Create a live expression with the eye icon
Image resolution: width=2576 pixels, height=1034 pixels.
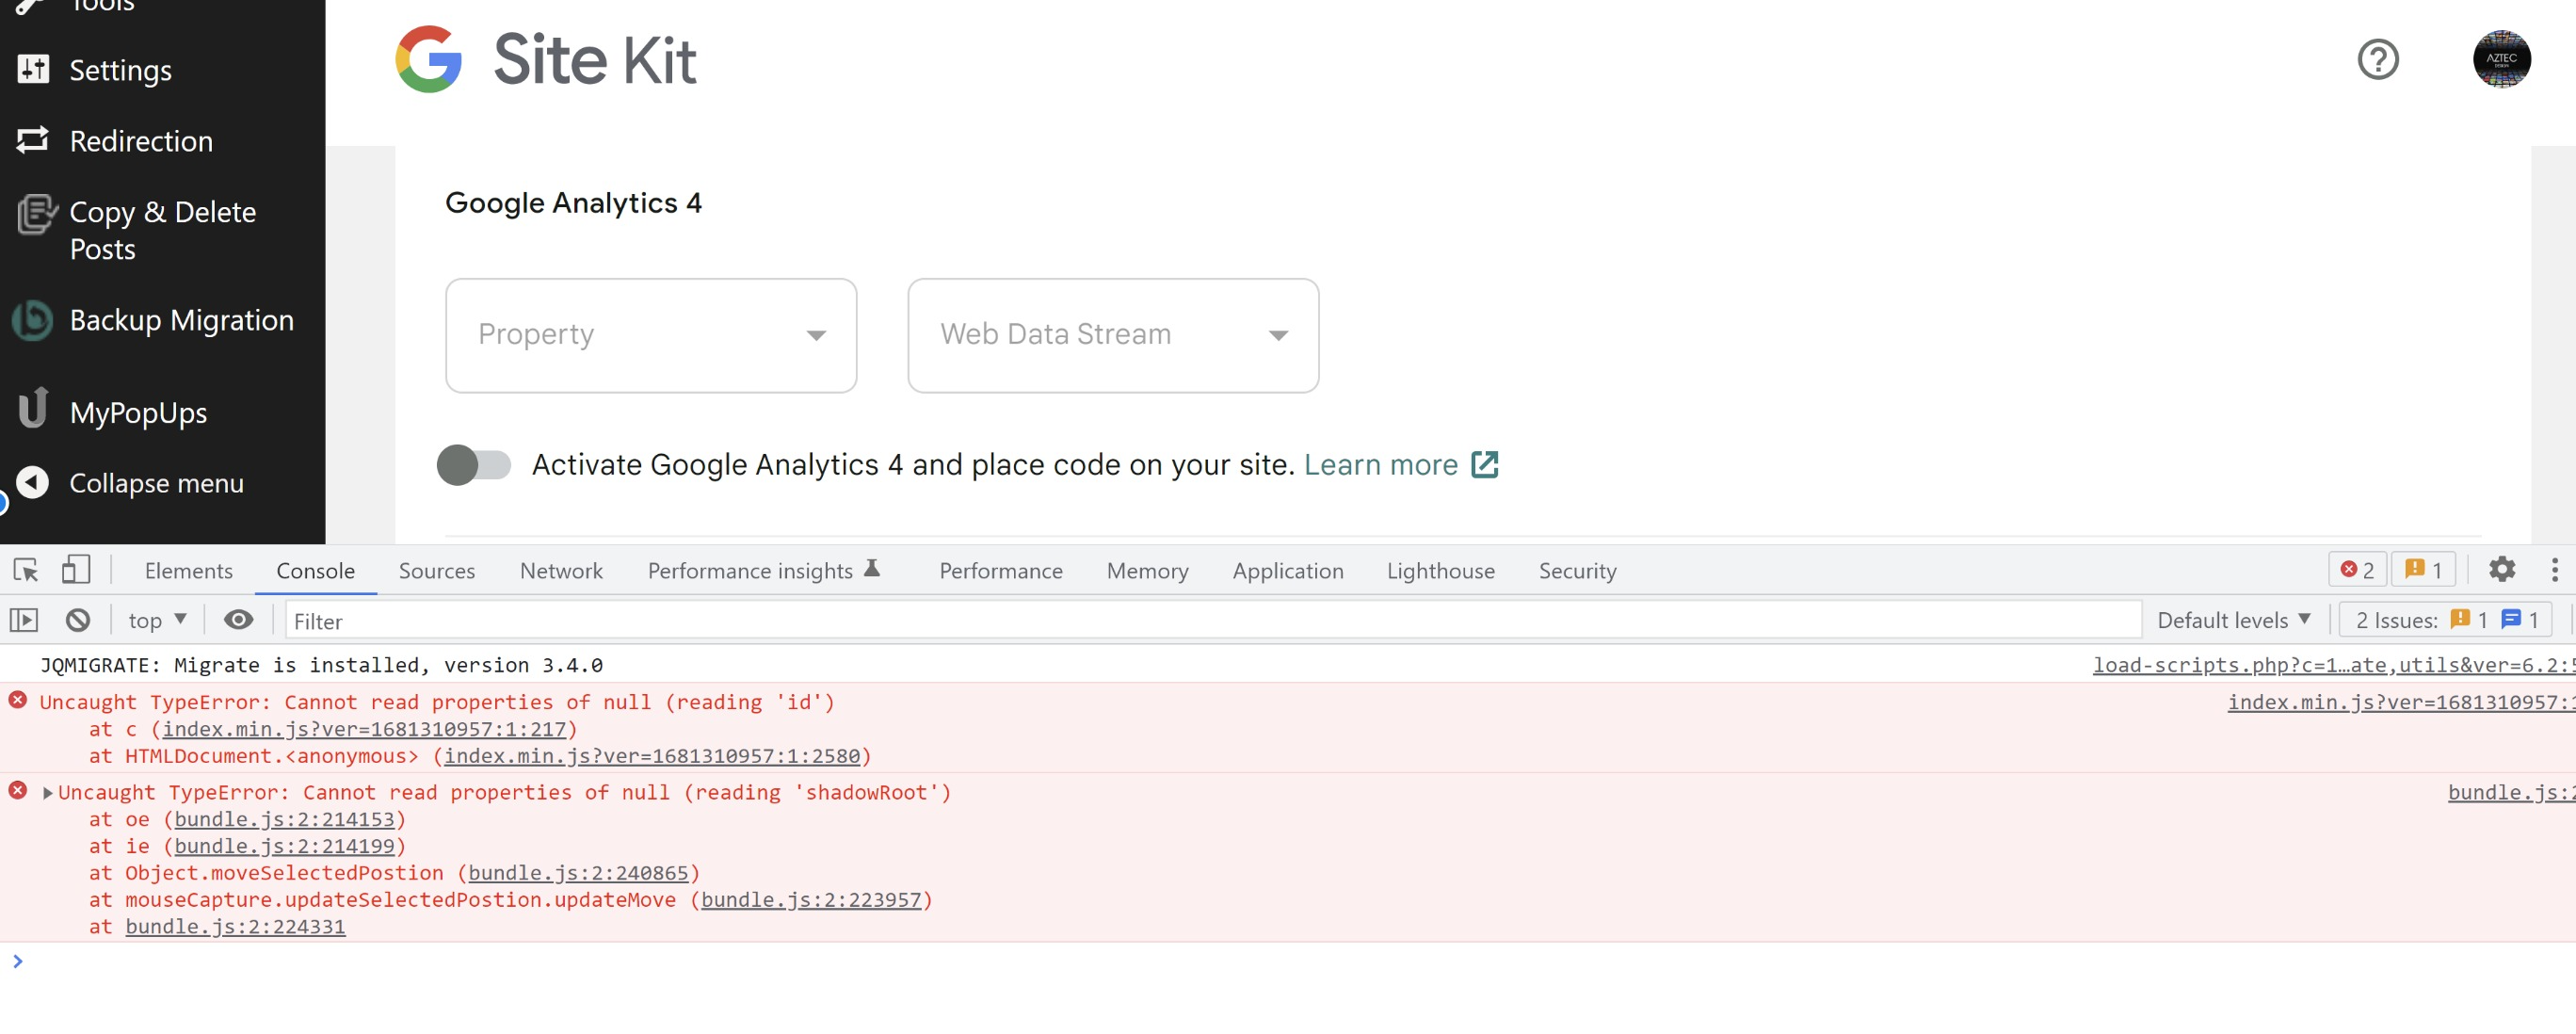point(239,620)
